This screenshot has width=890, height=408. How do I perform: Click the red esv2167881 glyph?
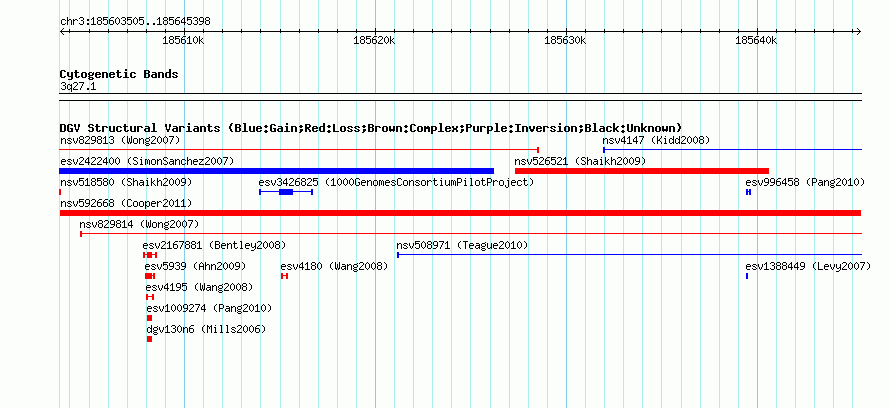[150, 255]
